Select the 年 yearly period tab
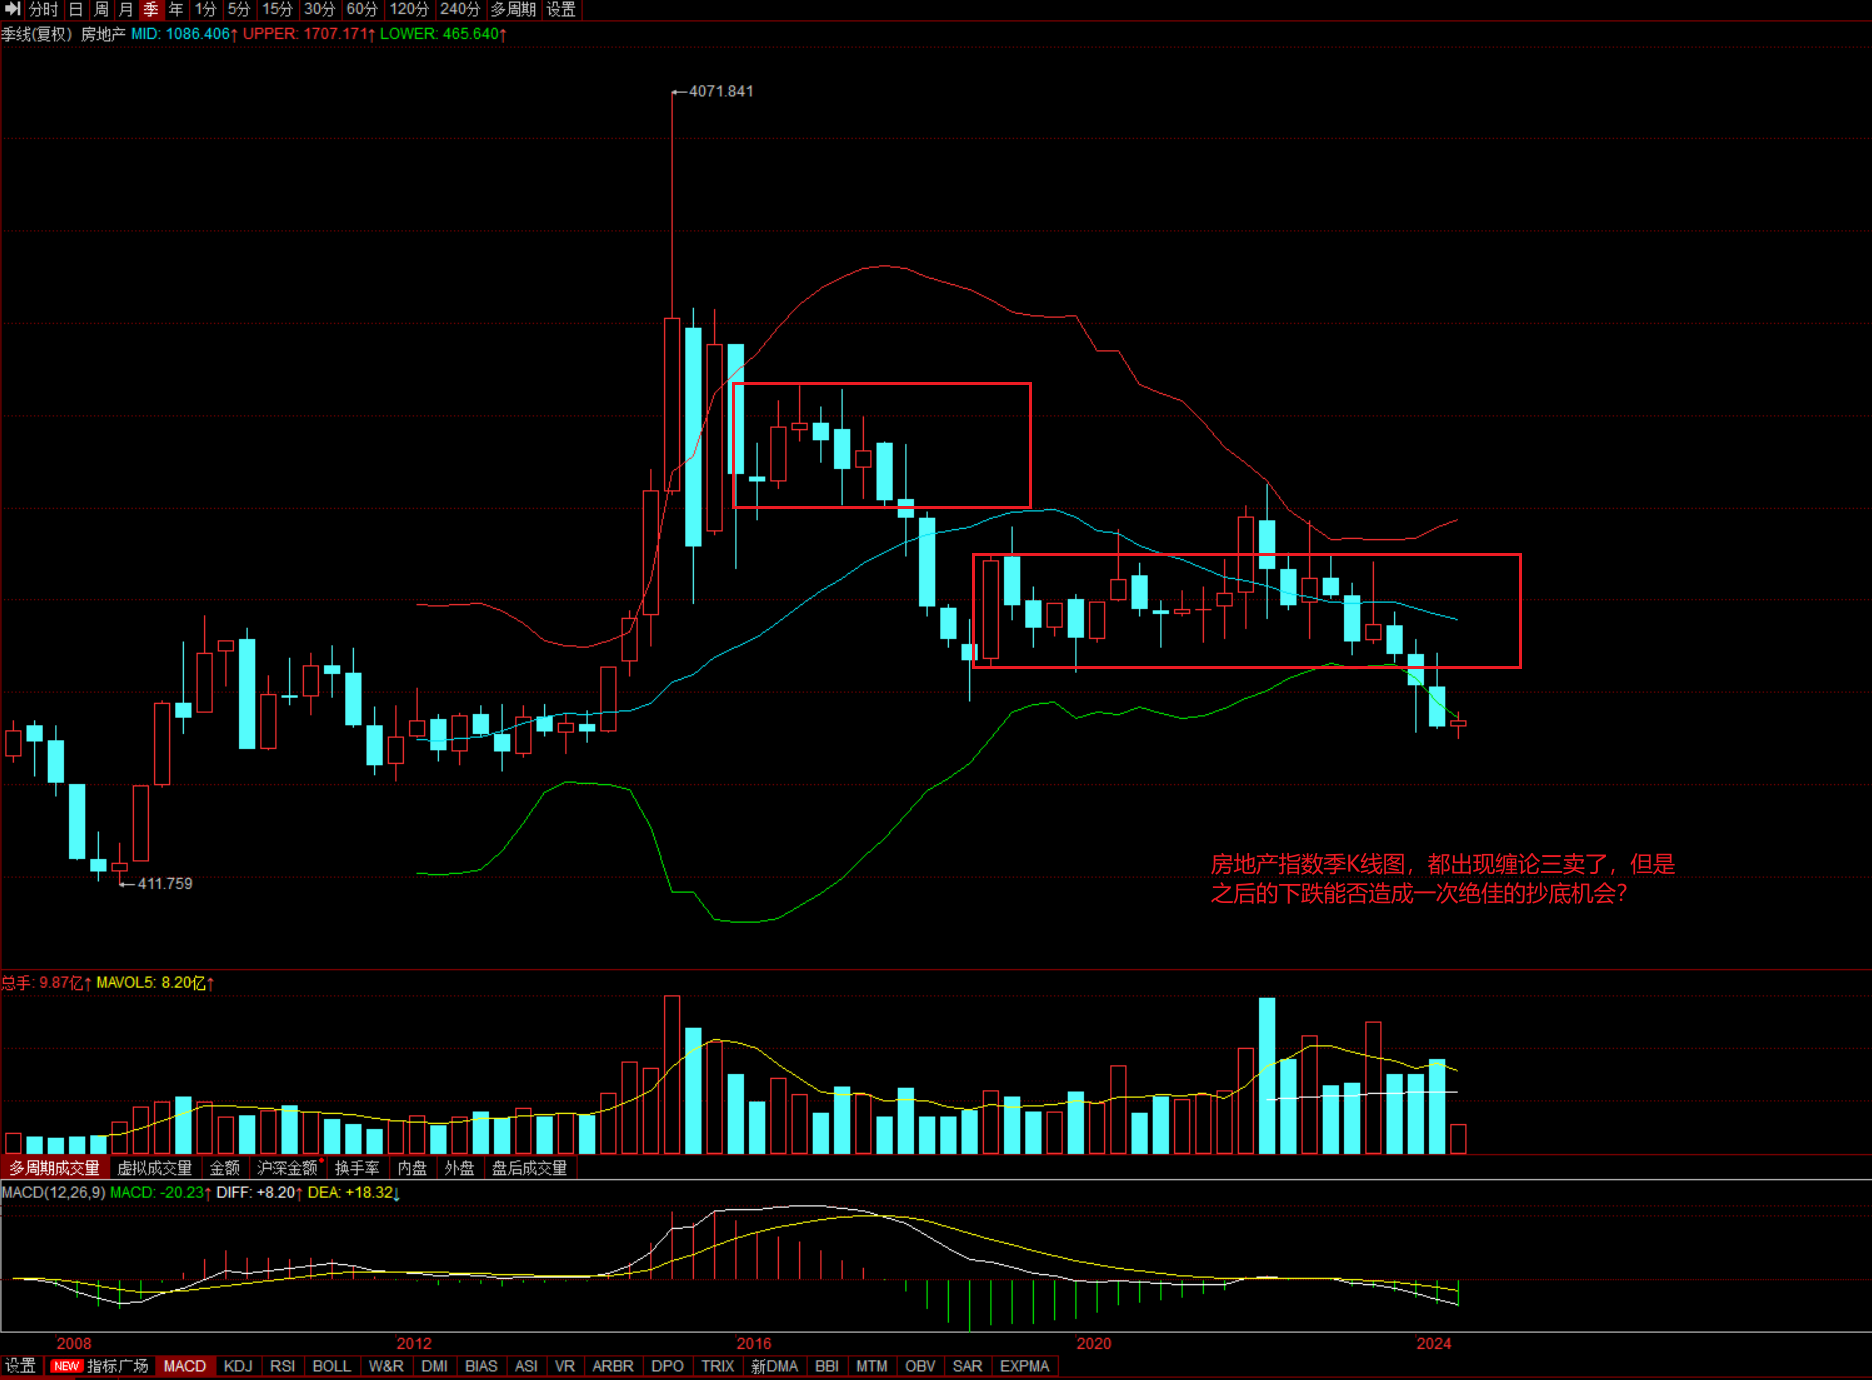This screenshot has width=1872, height=1380. [x=176, y=9]
